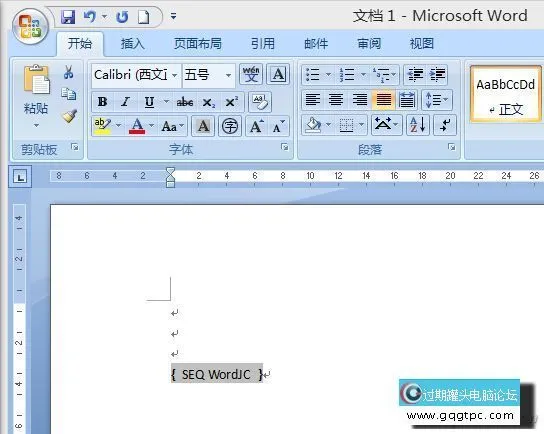
Task: Toggle underline formatting
Action: tap(149, 102)
